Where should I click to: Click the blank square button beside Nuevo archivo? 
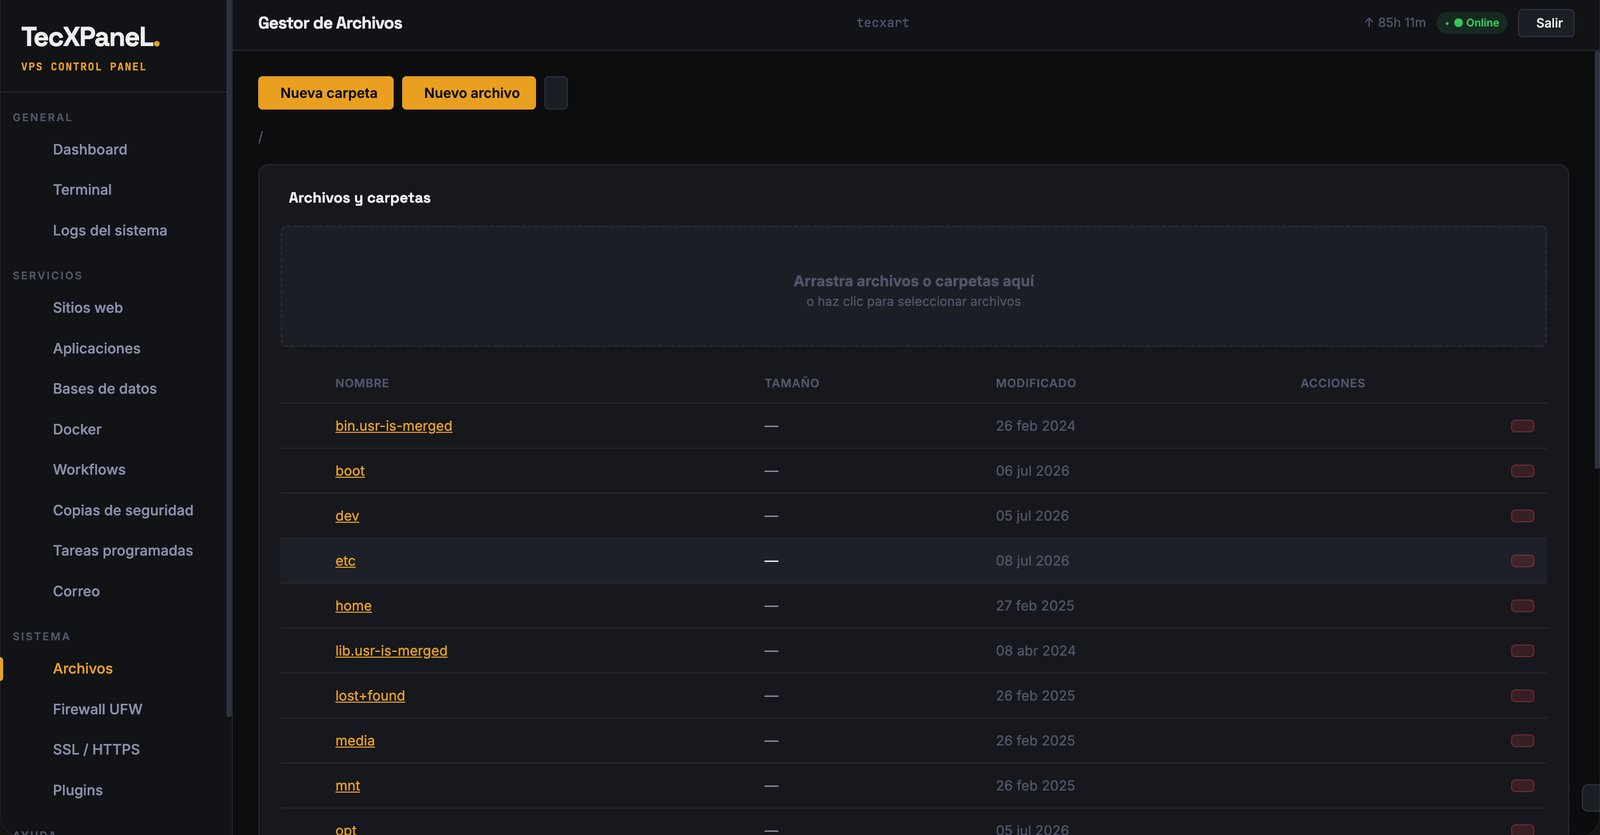[556, 93]
